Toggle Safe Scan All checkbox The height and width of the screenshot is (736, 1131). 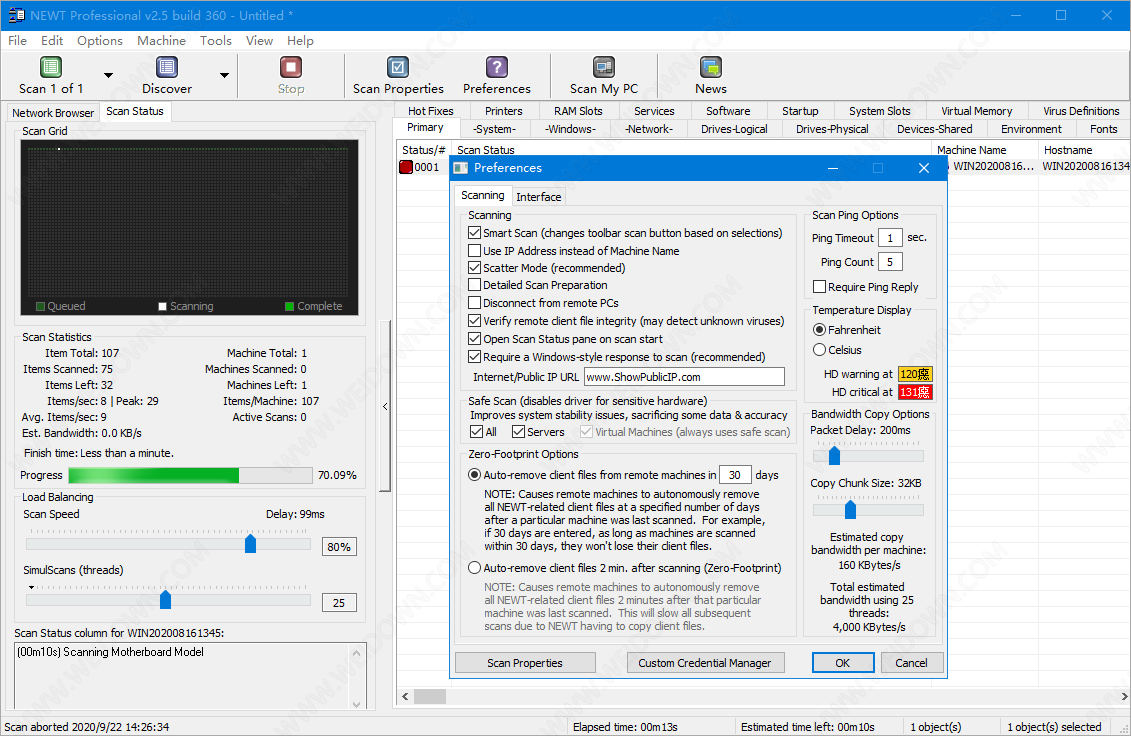pos(477,432)
